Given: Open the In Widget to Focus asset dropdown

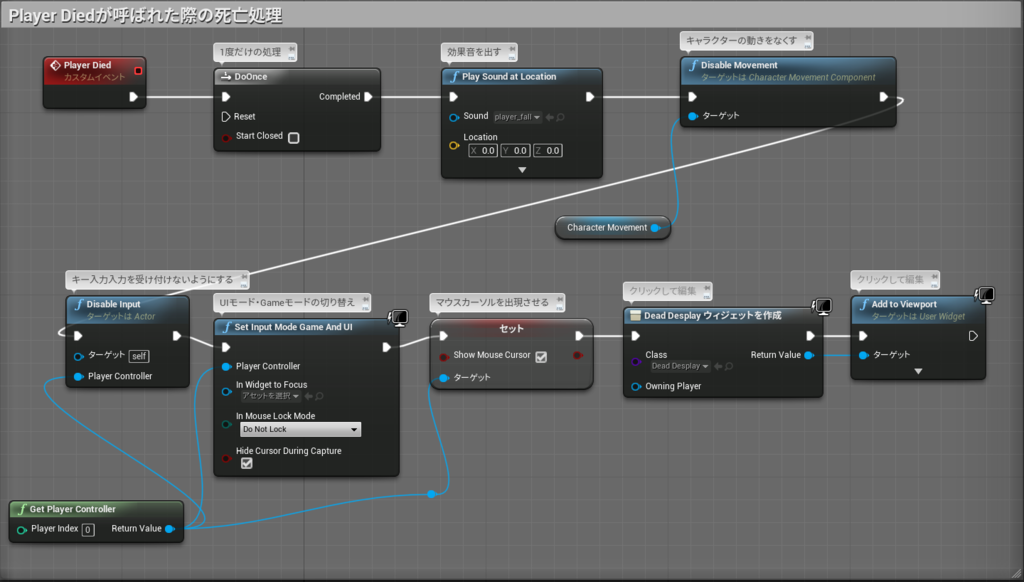Looking at the screenshot, I should [270, 396].
